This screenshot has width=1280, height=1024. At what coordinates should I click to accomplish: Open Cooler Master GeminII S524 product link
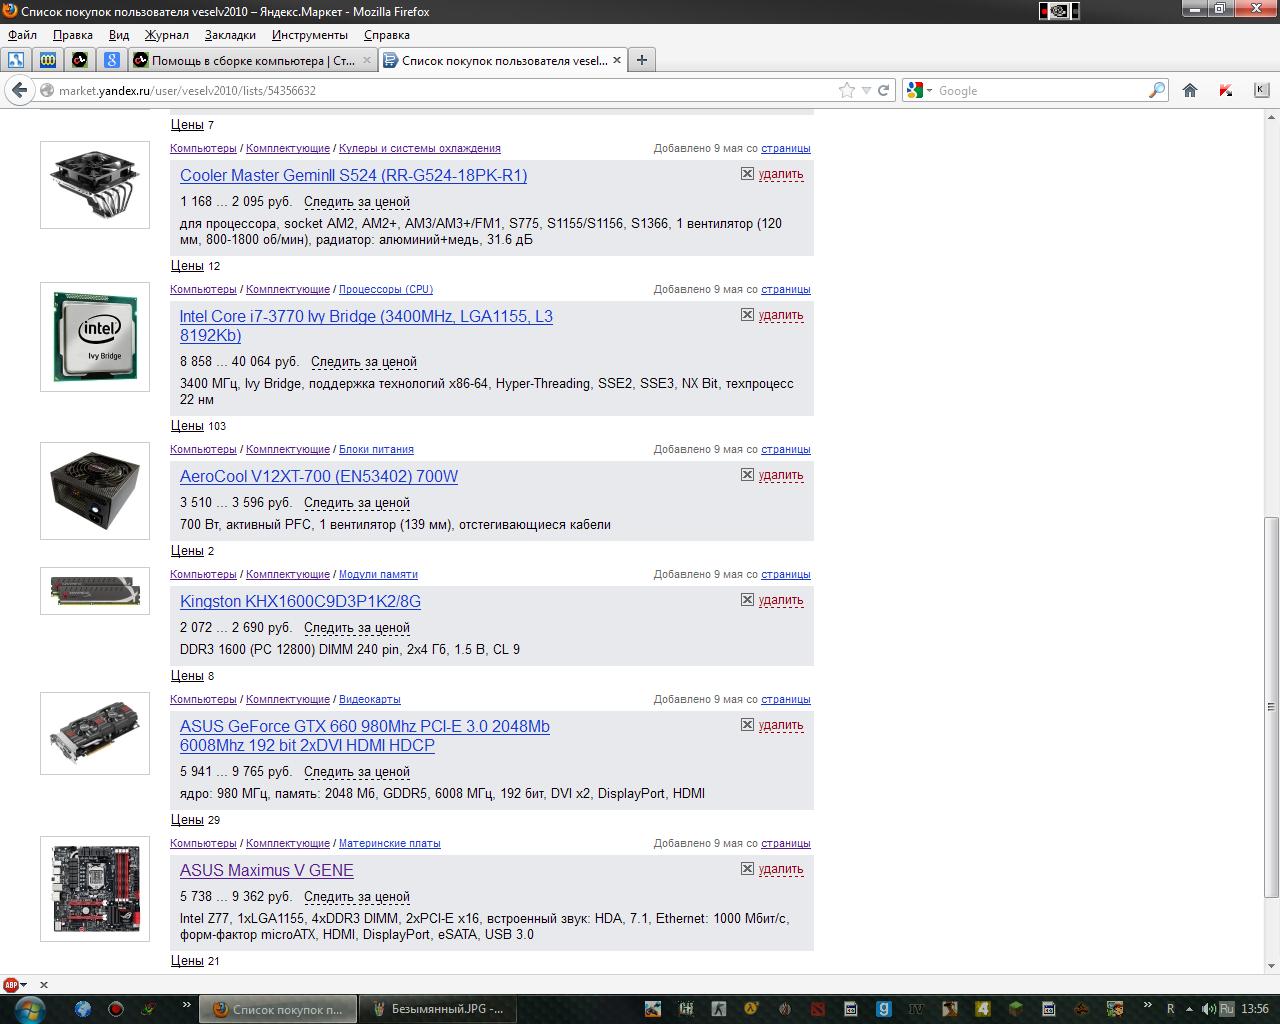(x=353, y=175)
